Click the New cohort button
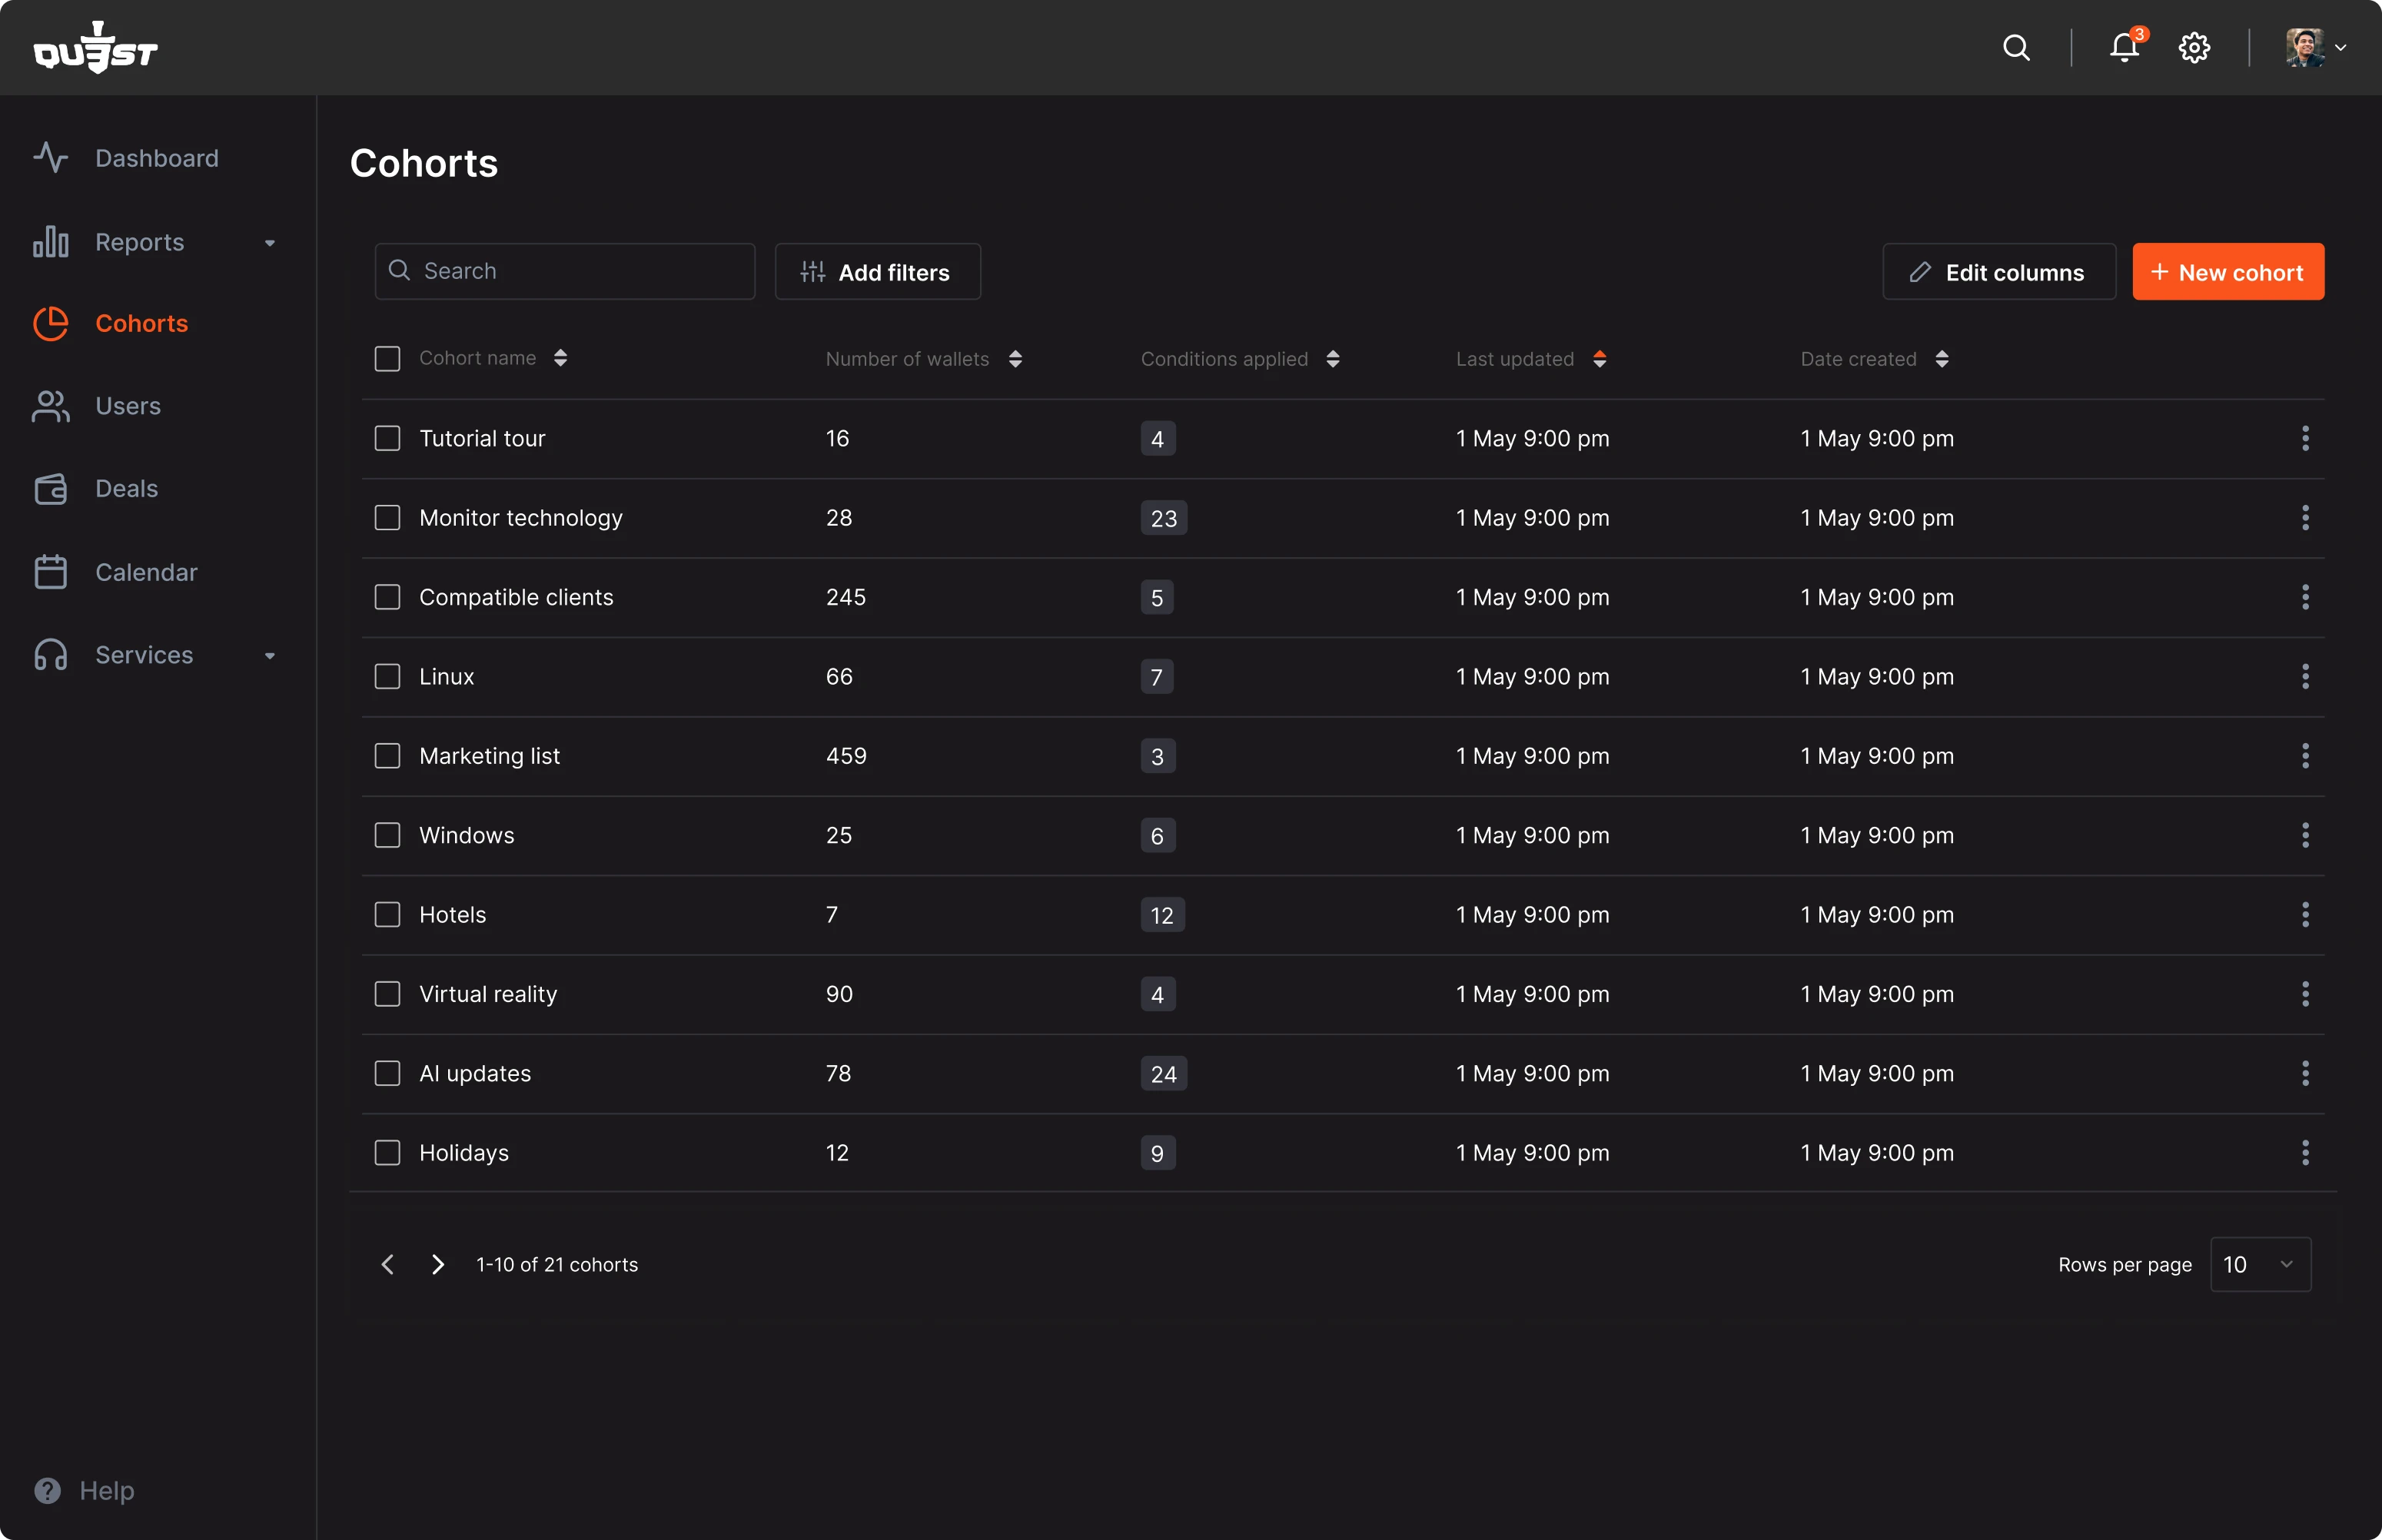Image resolution: width=2382 pixels, height=1540 pixels. point(2227,272)
